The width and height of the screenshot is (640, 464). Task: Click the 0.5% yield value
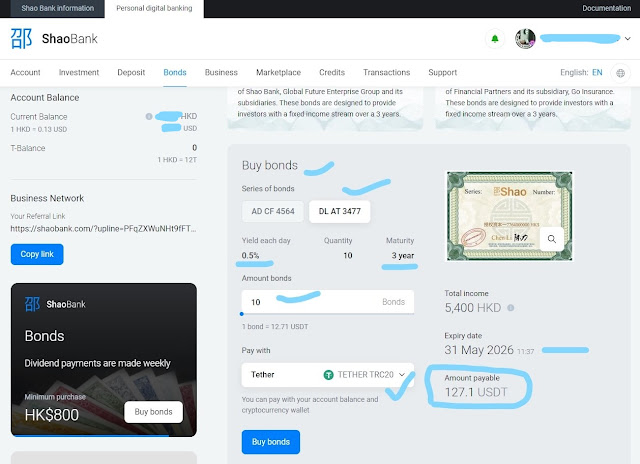[x=250, y=255]
